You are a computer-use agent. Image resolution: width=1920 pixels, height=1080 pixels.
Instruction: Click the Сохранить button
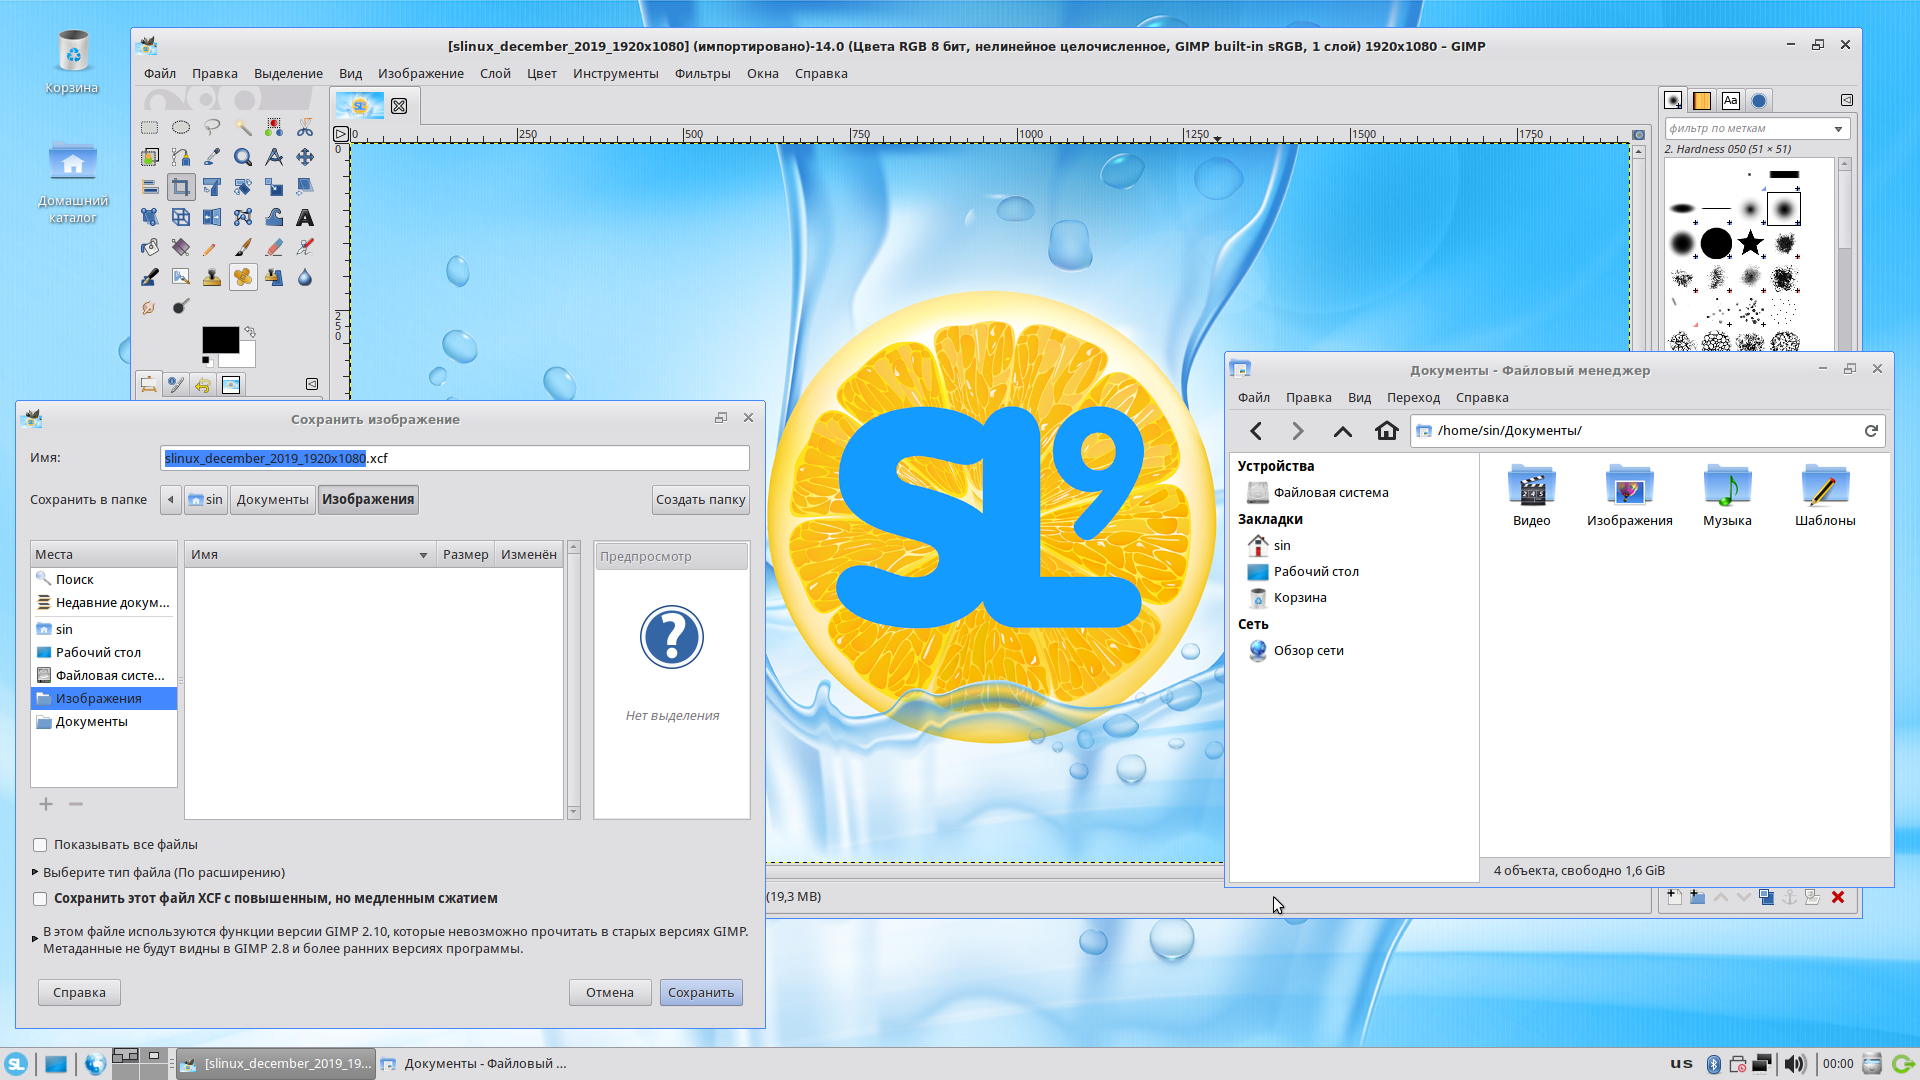(x=700, y=992)
